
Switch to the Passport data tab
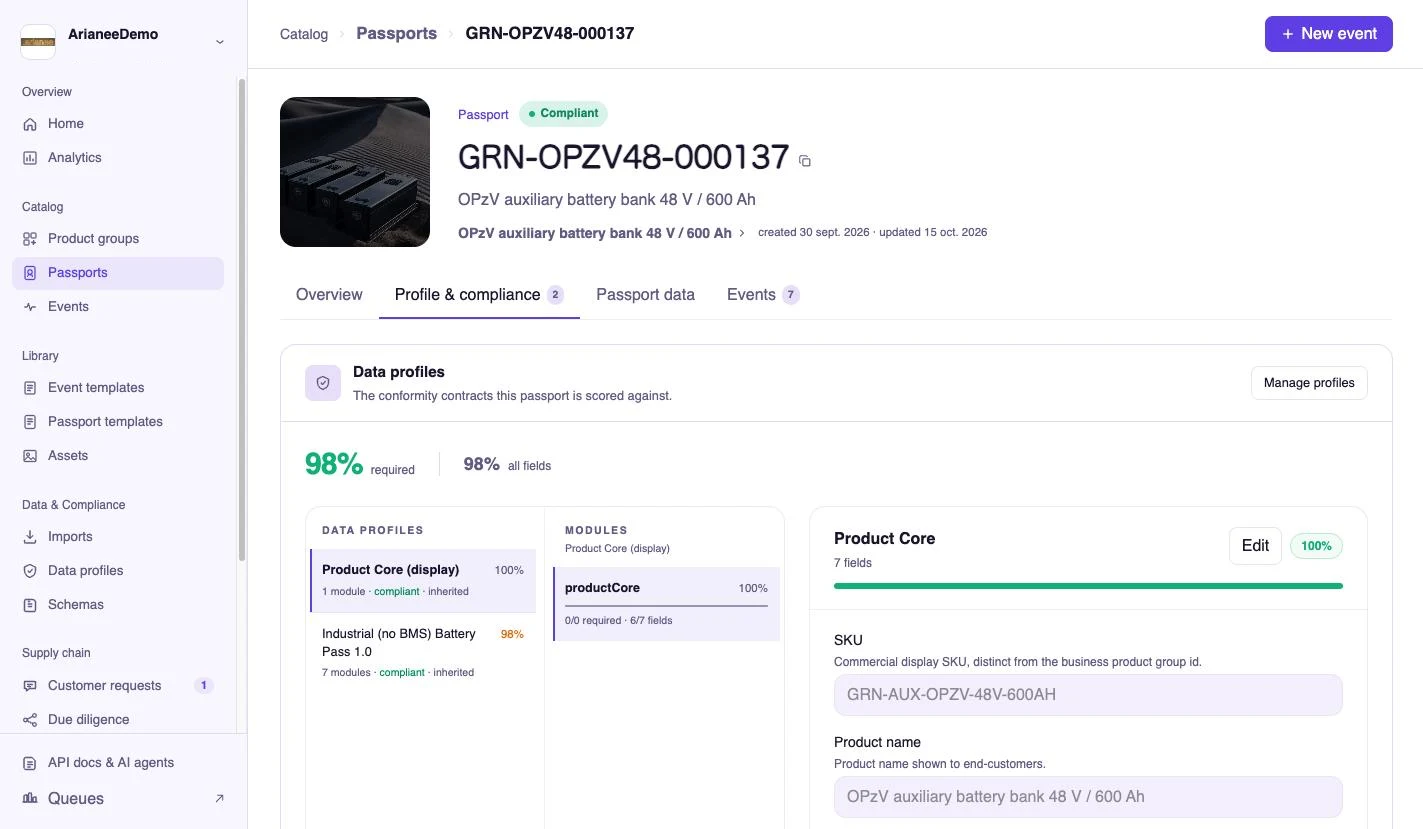point(645,295)
